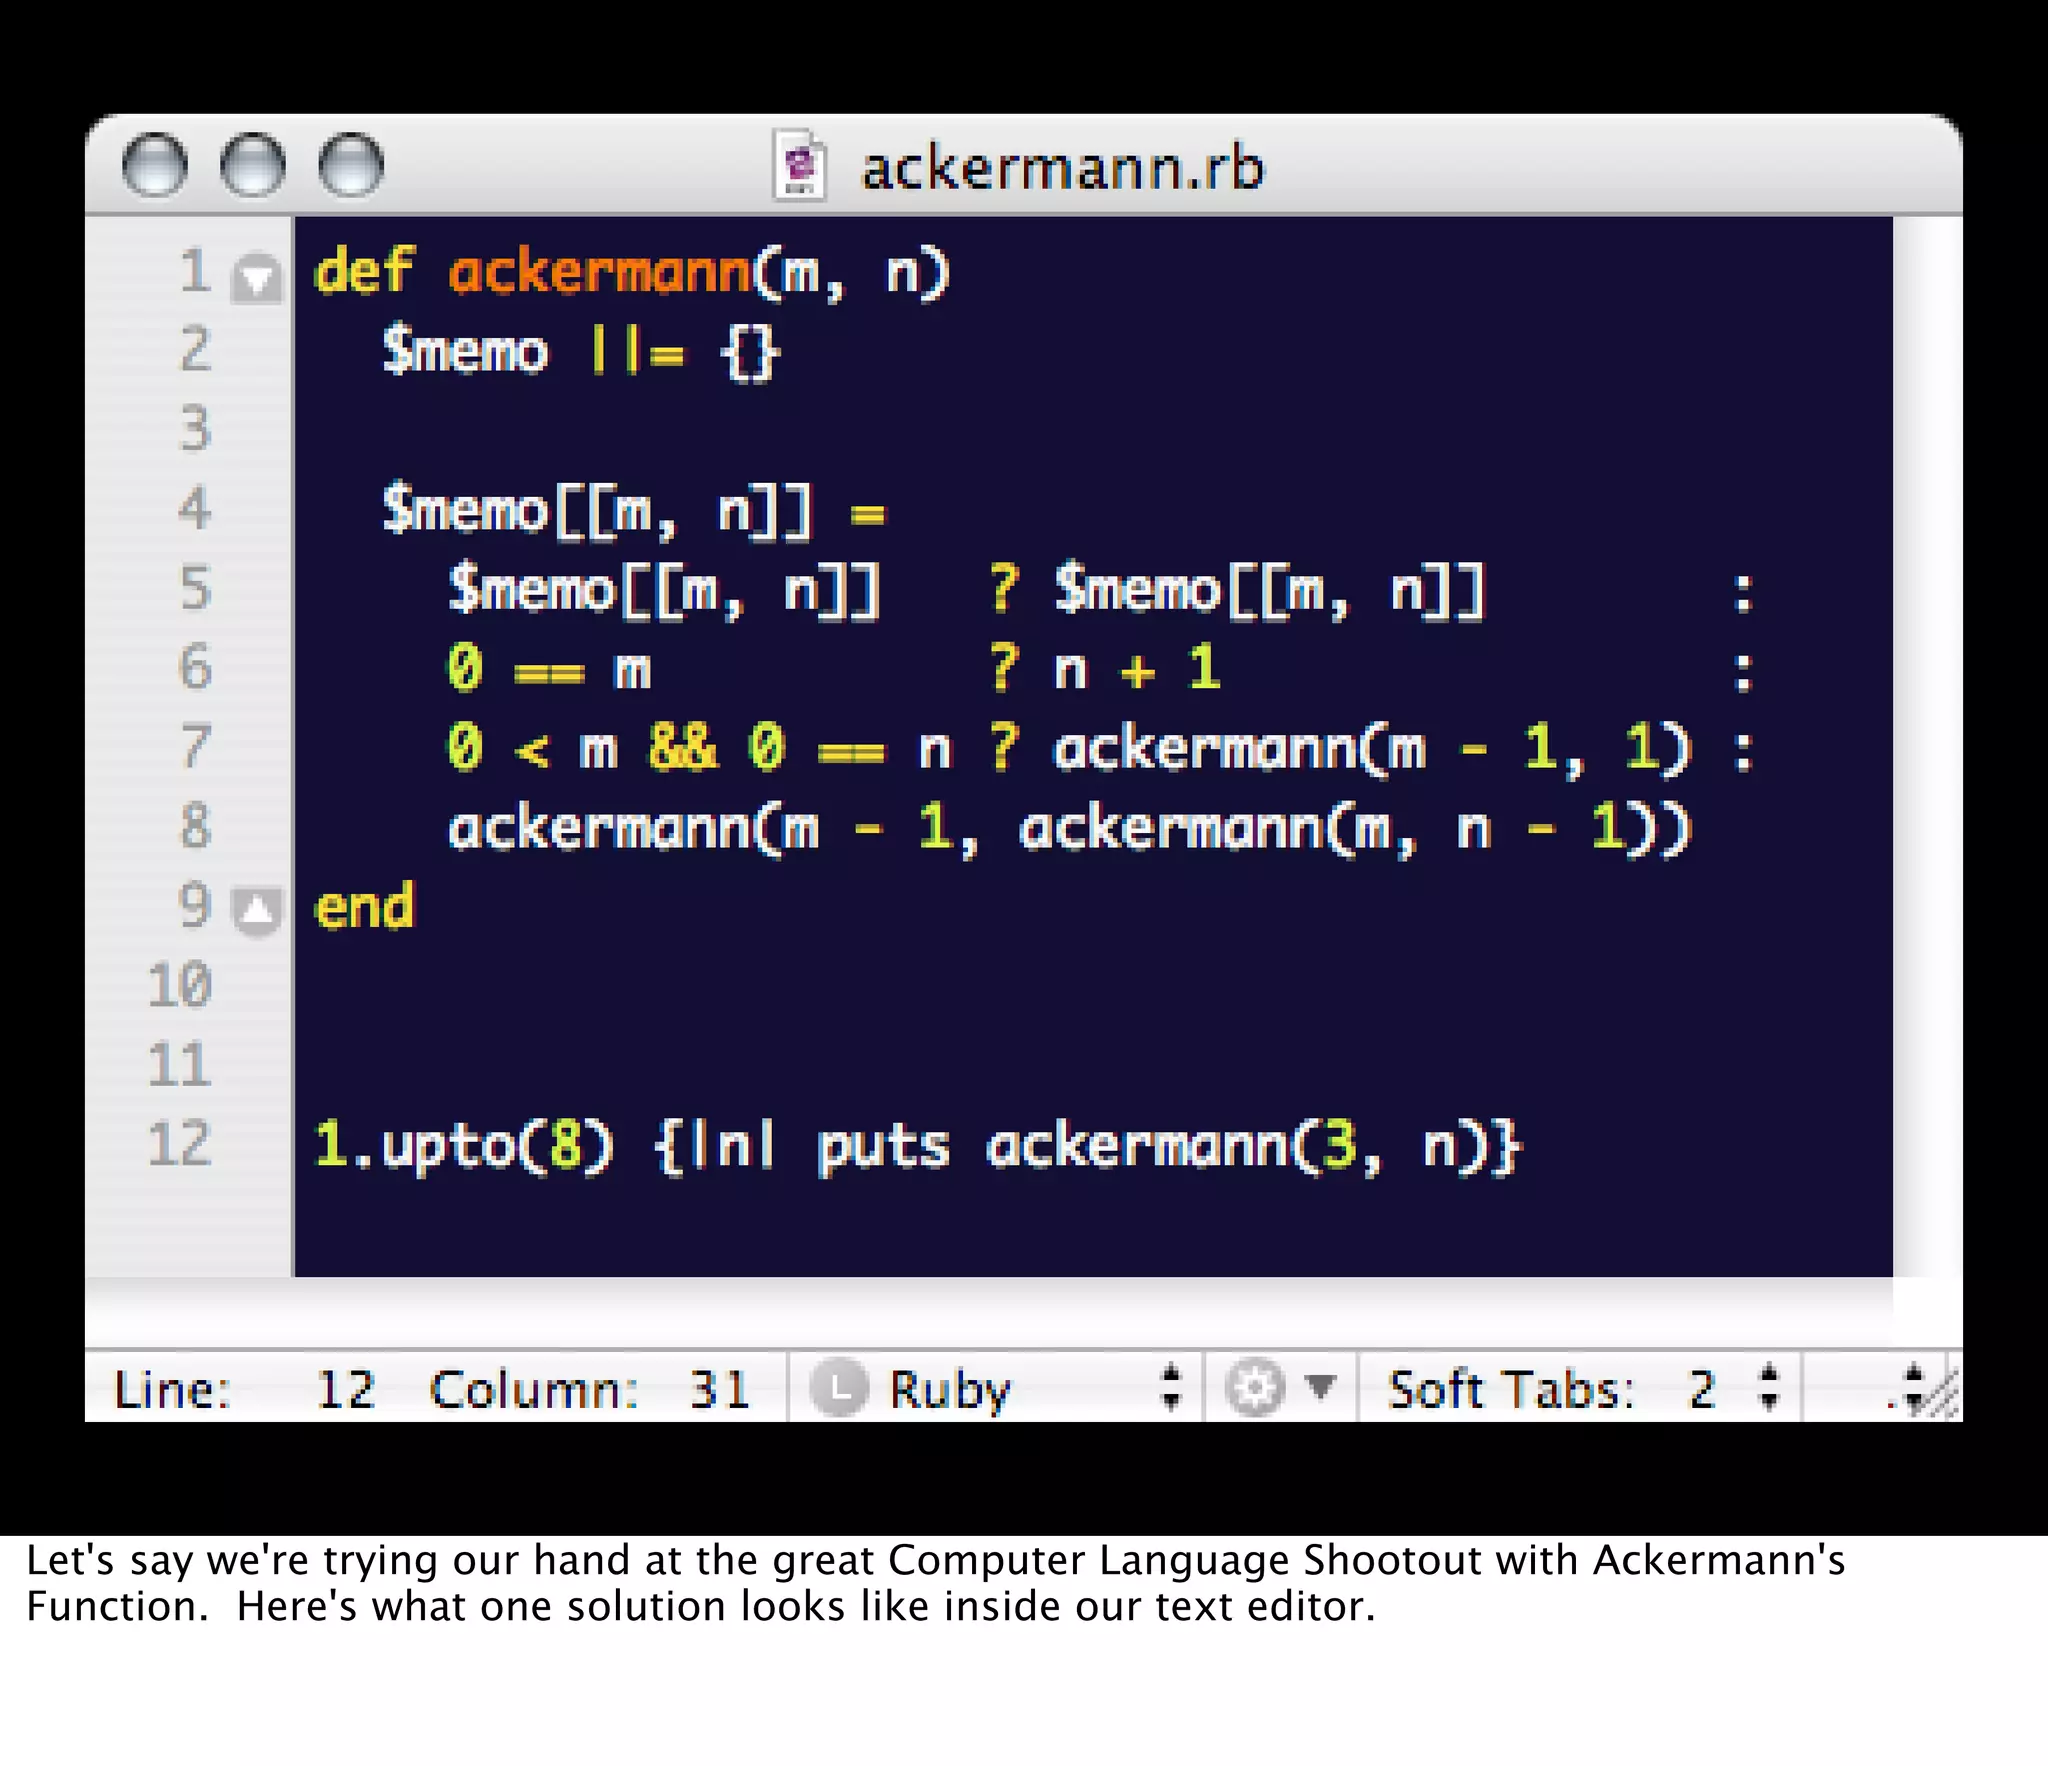Click line number 4 in gutter
2048x1766 pixels.
[196, 508]
